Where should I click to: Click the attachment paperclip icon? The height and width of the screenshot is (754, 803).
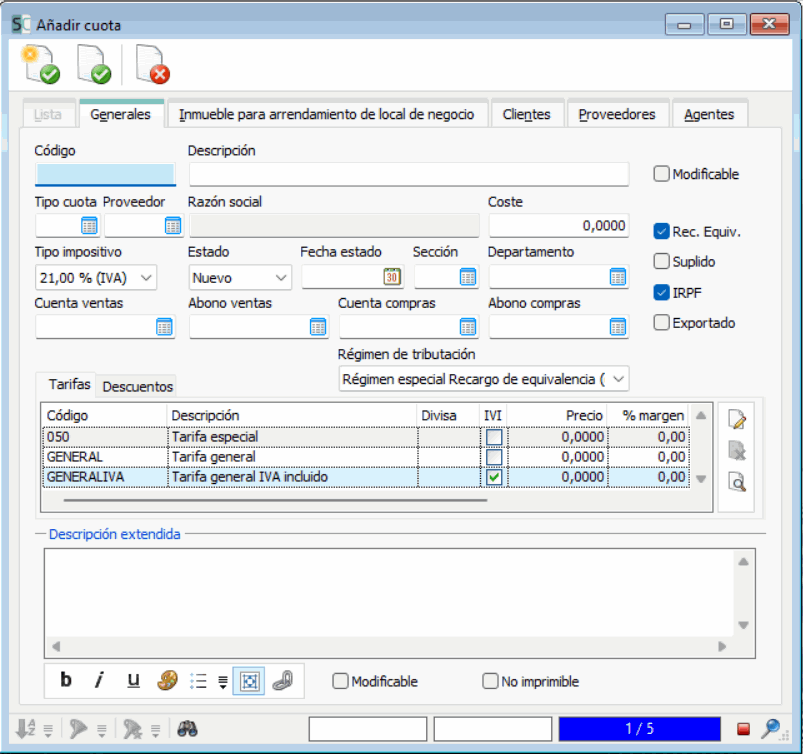(x=282, y=681)
